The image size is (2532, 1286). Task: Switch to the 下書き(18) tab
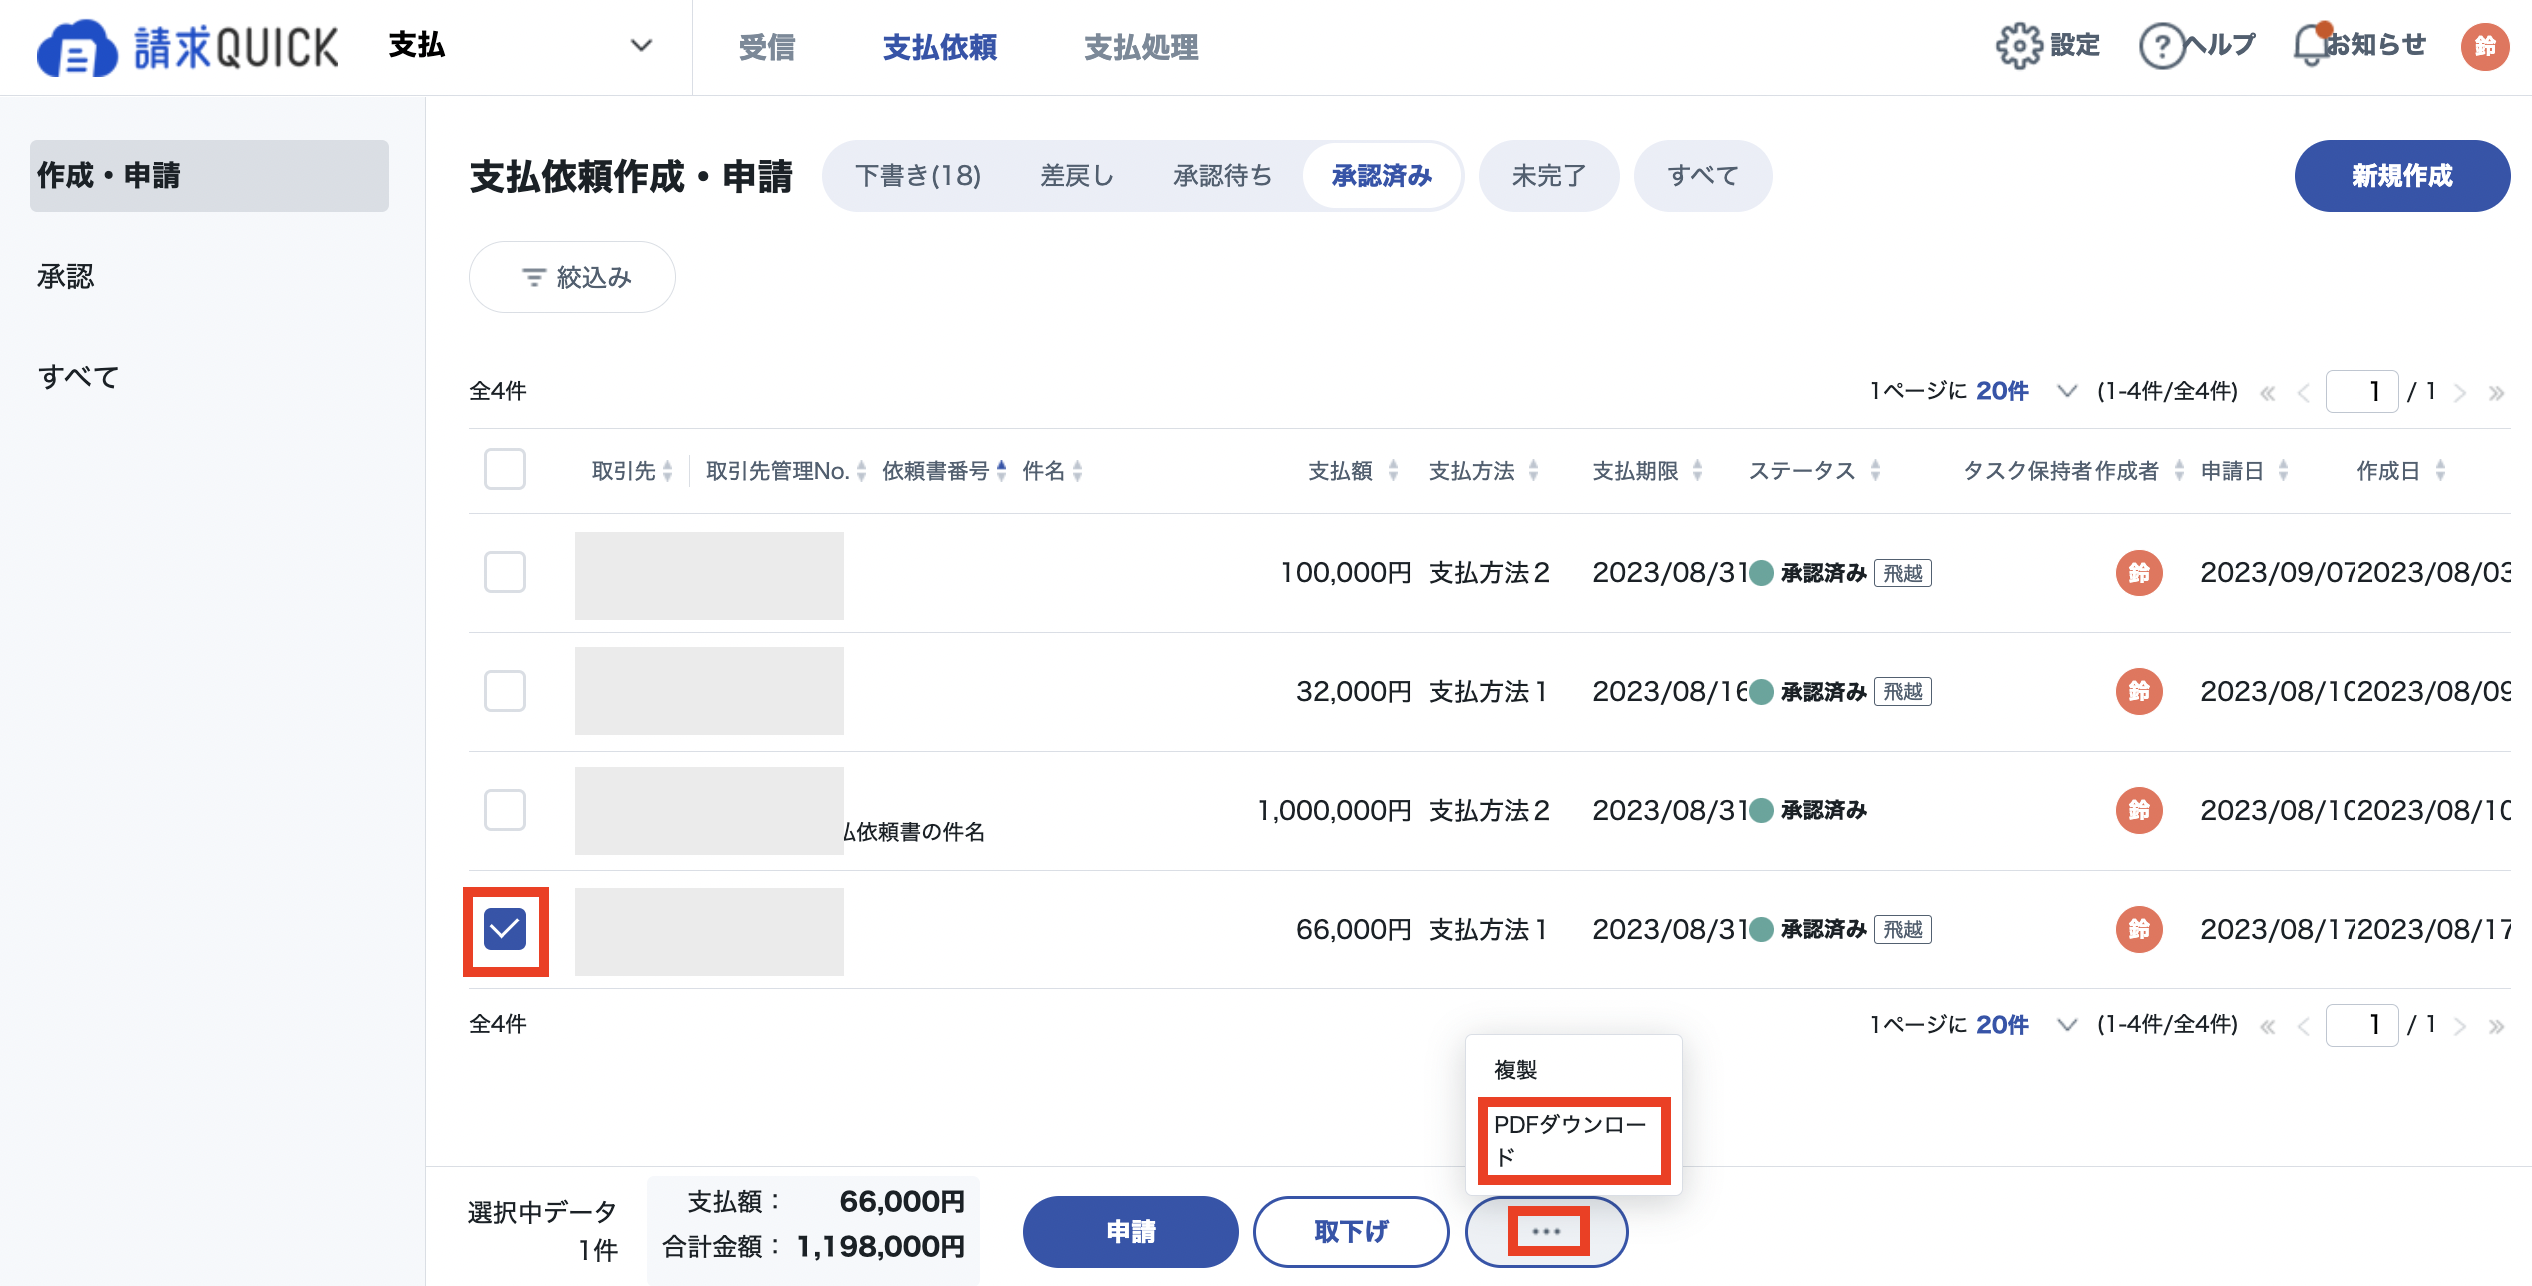[918, 176]
